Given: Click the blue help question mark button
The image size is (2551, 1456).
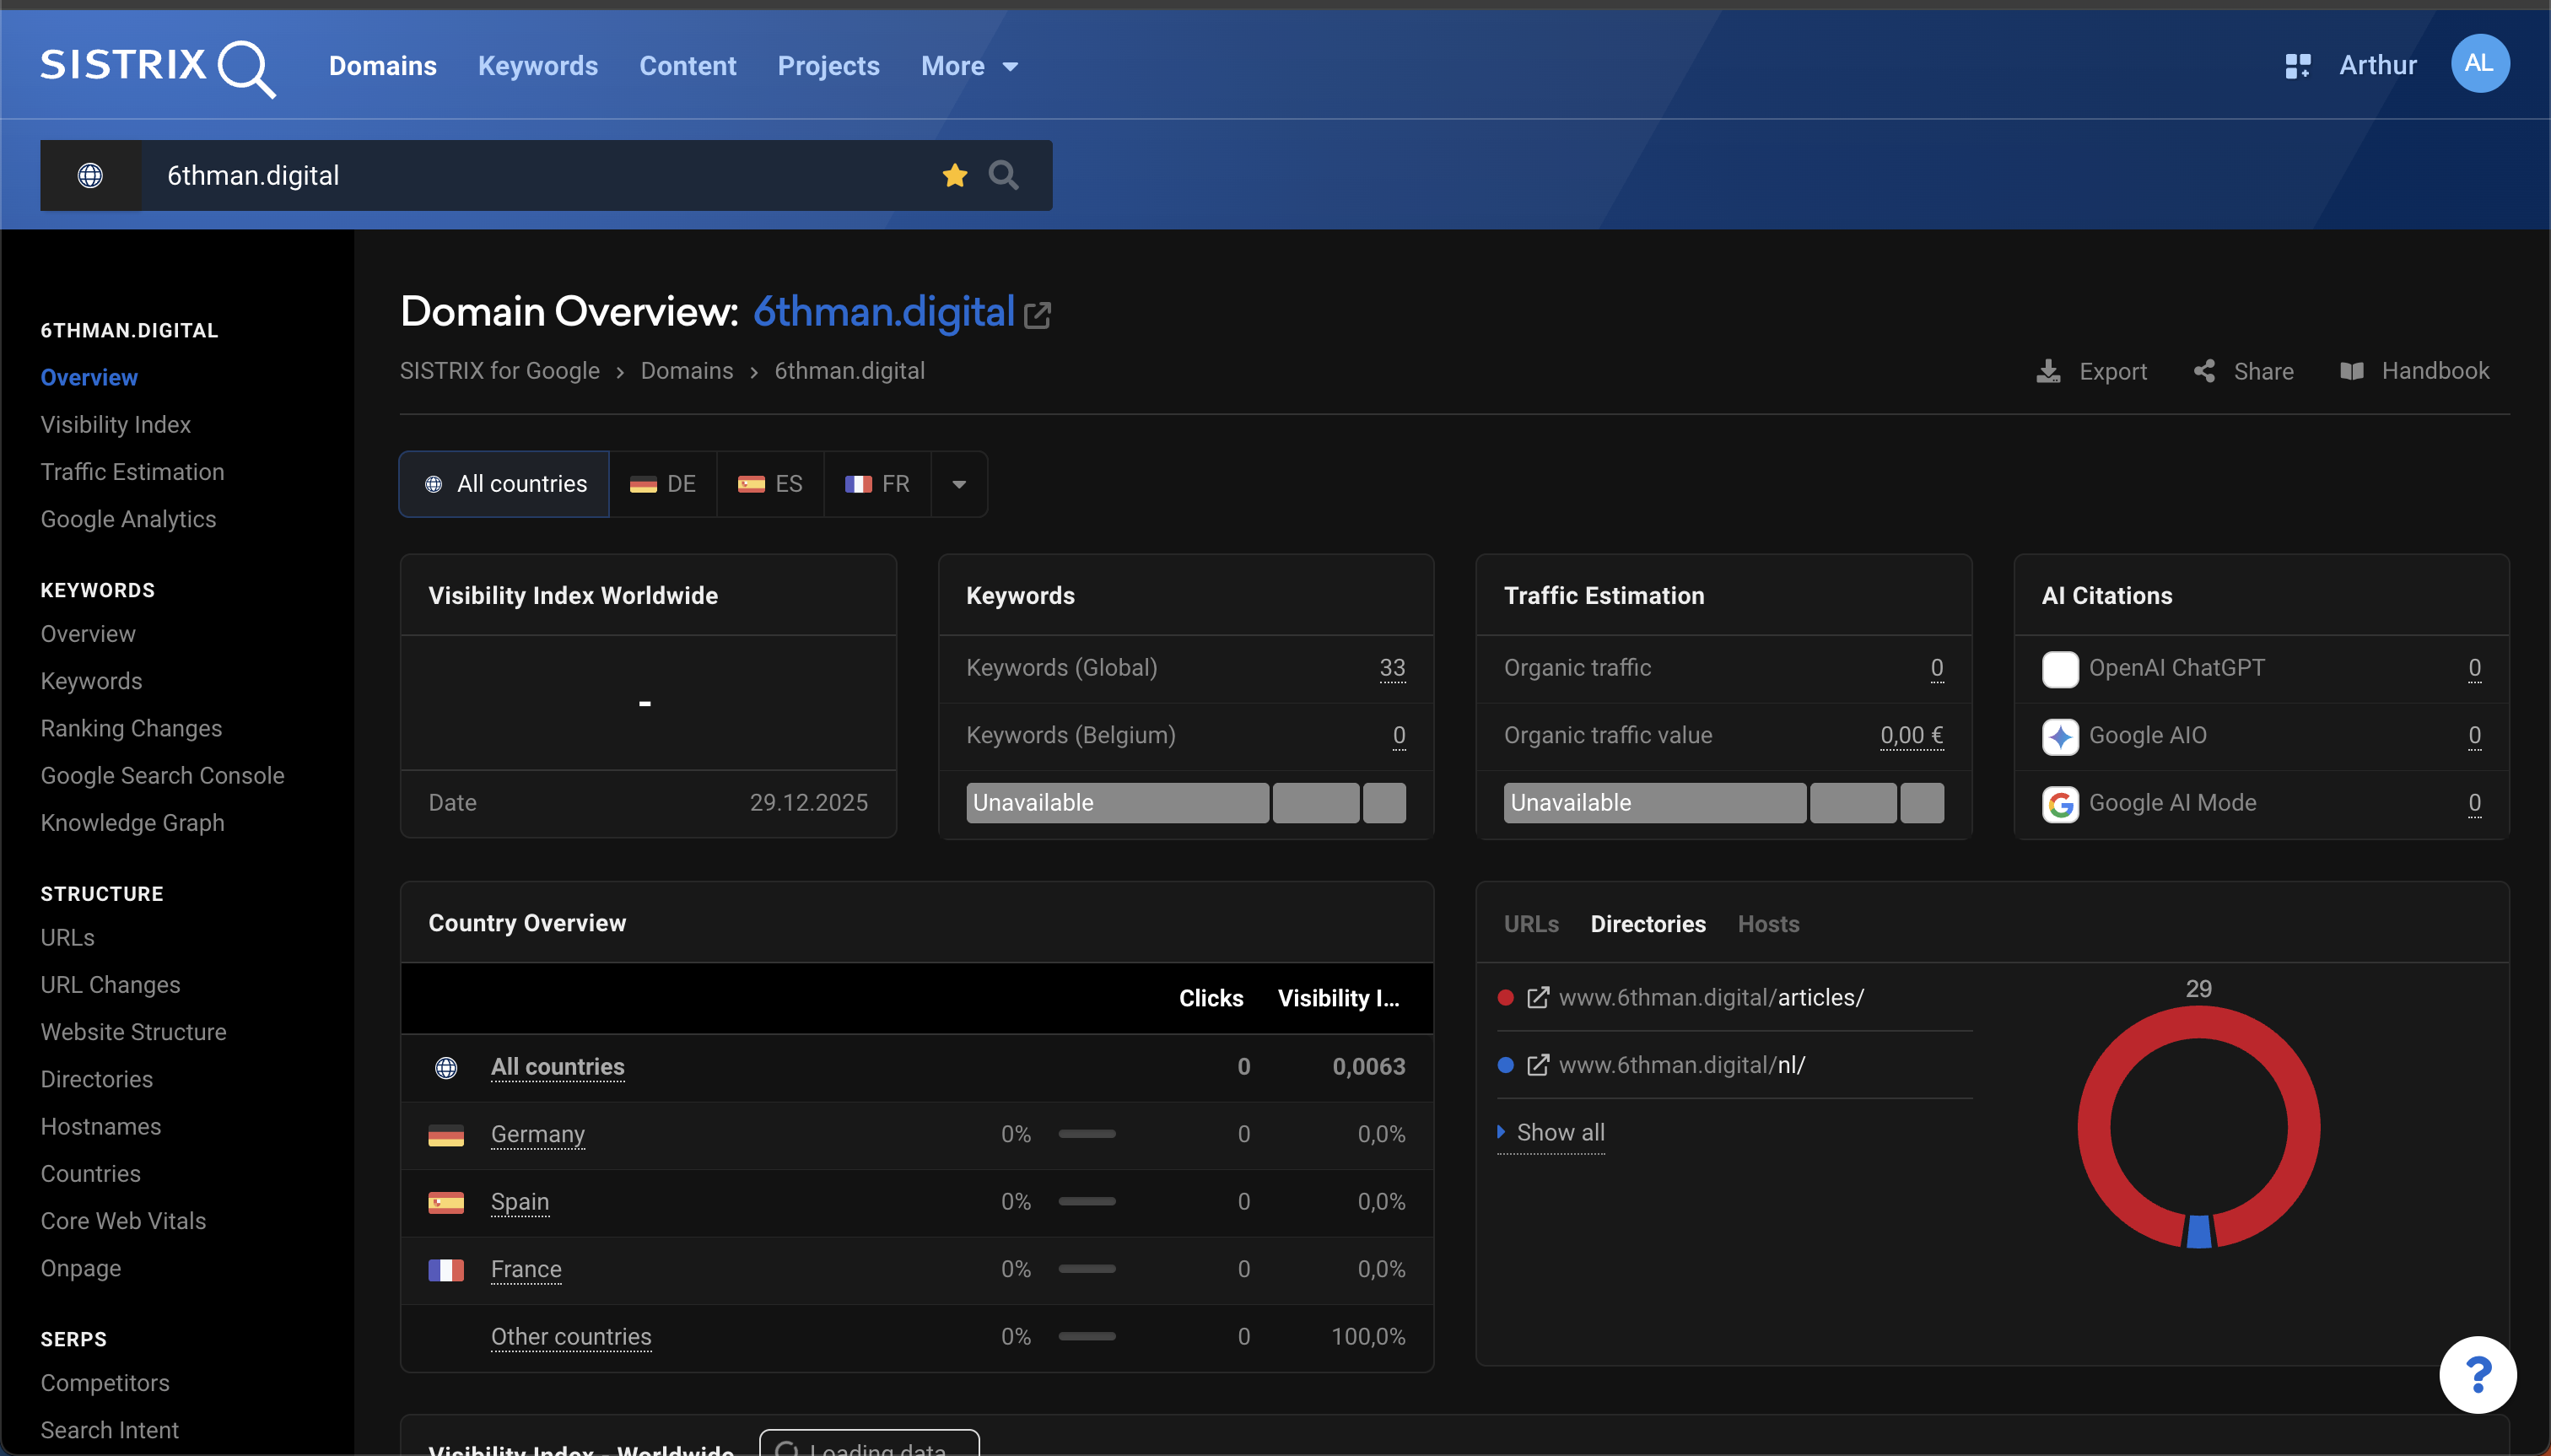Looking at the screenshot, I should [x=2477, y=1374].
